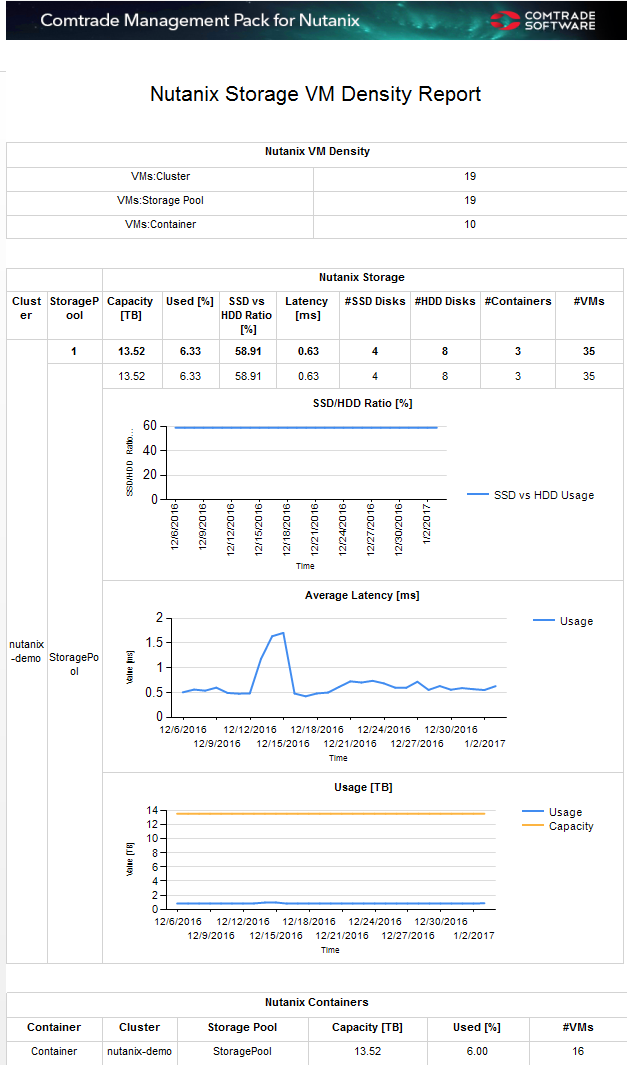Click the SSD/HDD Ratio [%] chart title
This screenshot has height=1065, width=627.
(363, 403)
